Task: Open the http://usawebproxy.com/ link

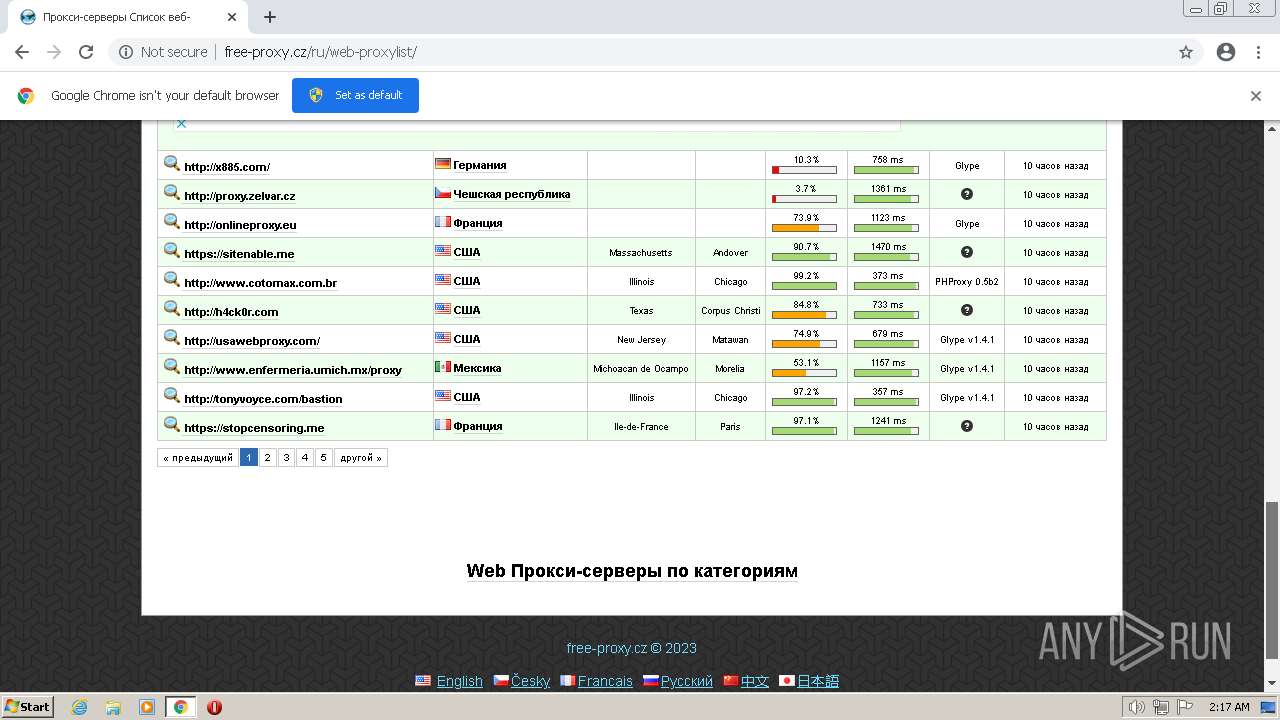Action: (x=252, y=341)
